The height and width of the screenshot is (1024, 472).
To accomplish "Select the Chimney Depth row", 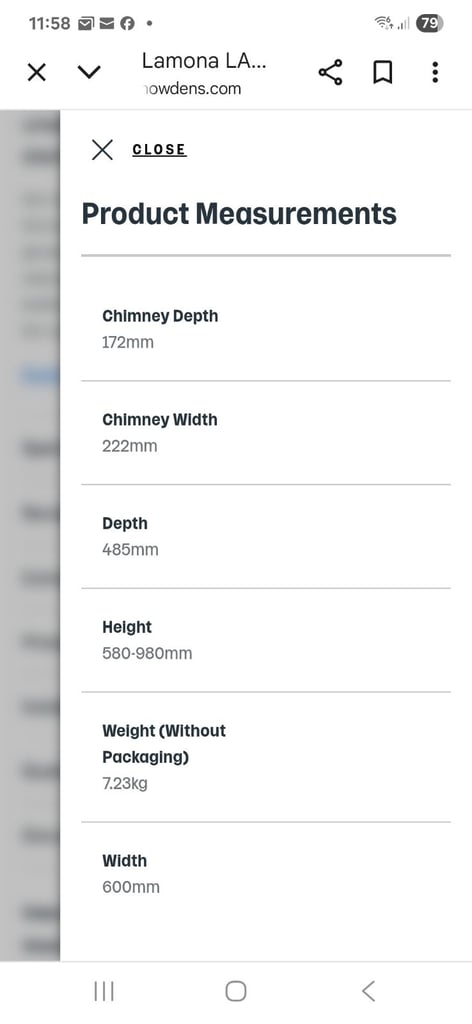I will [x=266, y=328].
